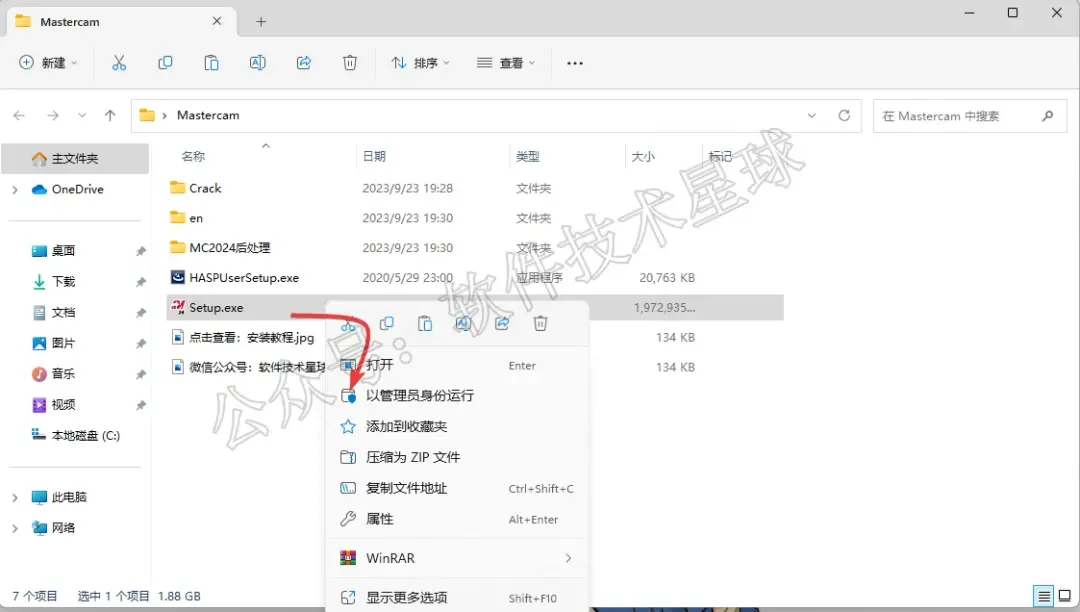1080x612 pixels.
Task: Click the Mastercam breadcrumb in address bar
Action: click(208, 116)
